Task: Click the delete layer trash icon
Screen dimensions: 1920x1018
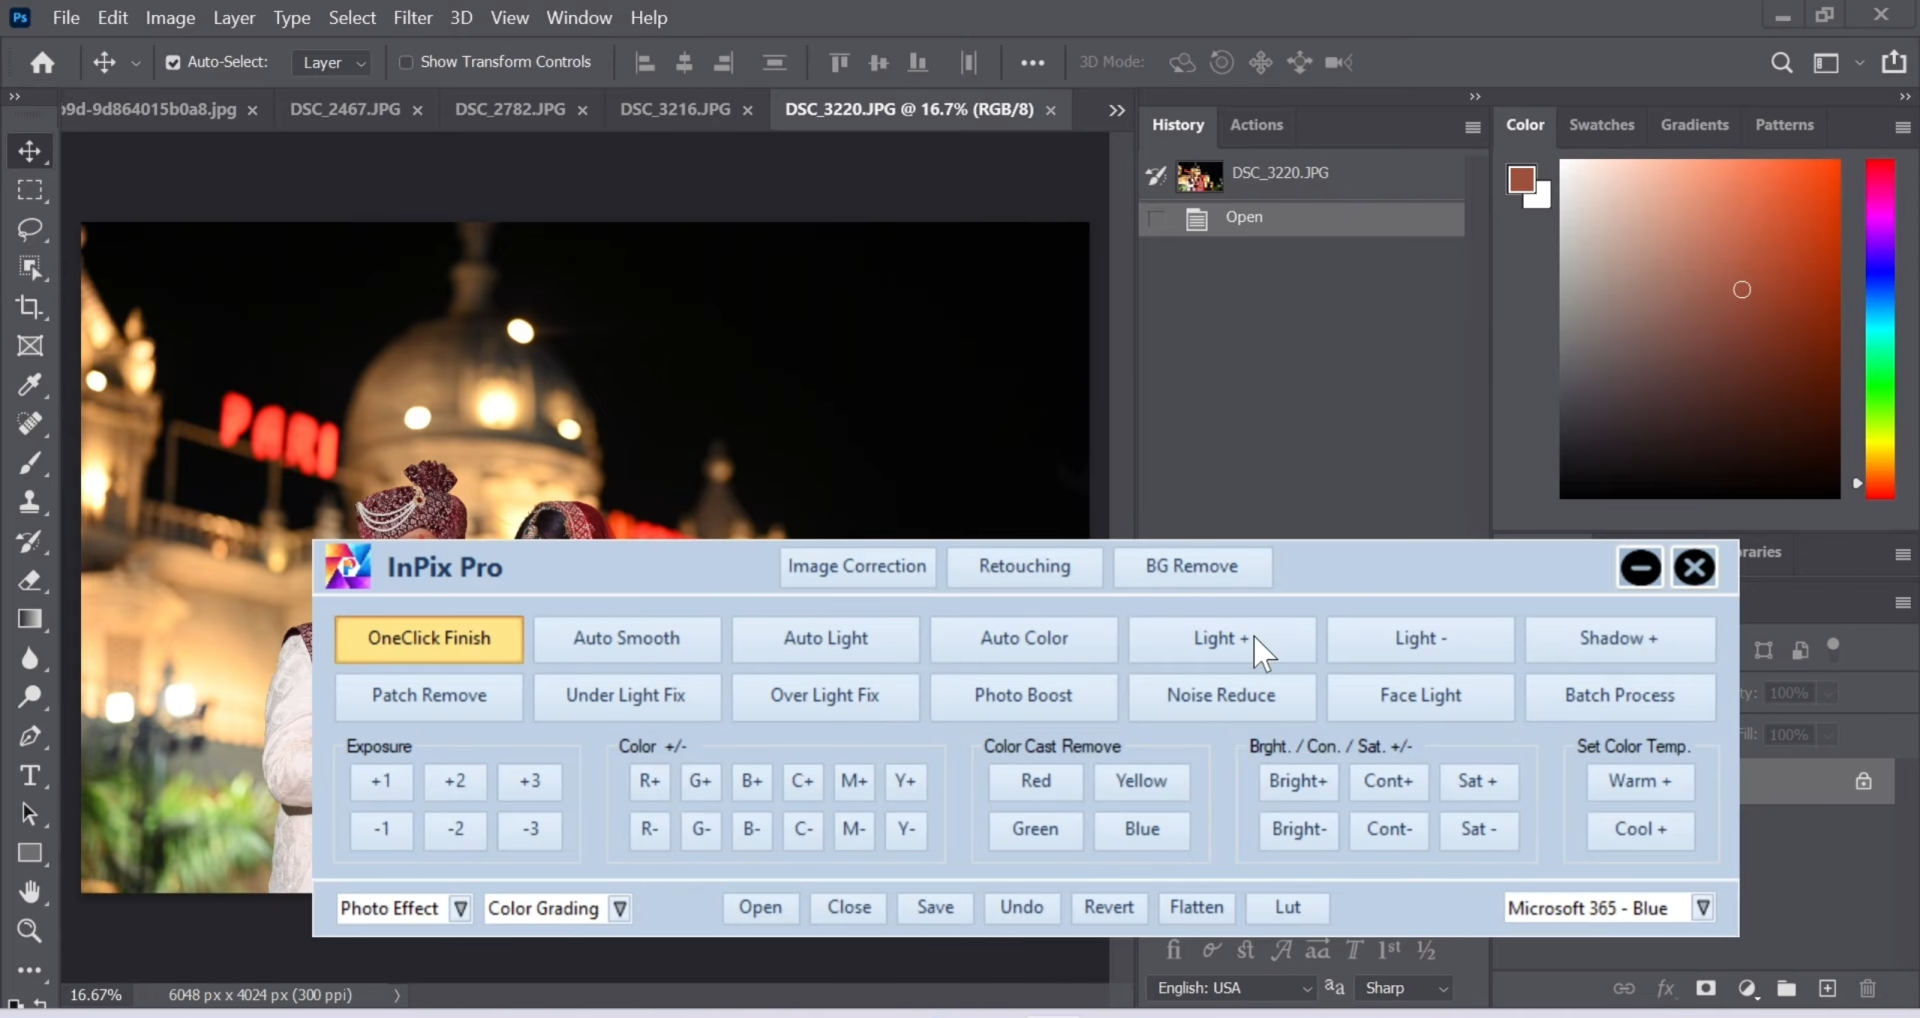Action: point(1867,989)
